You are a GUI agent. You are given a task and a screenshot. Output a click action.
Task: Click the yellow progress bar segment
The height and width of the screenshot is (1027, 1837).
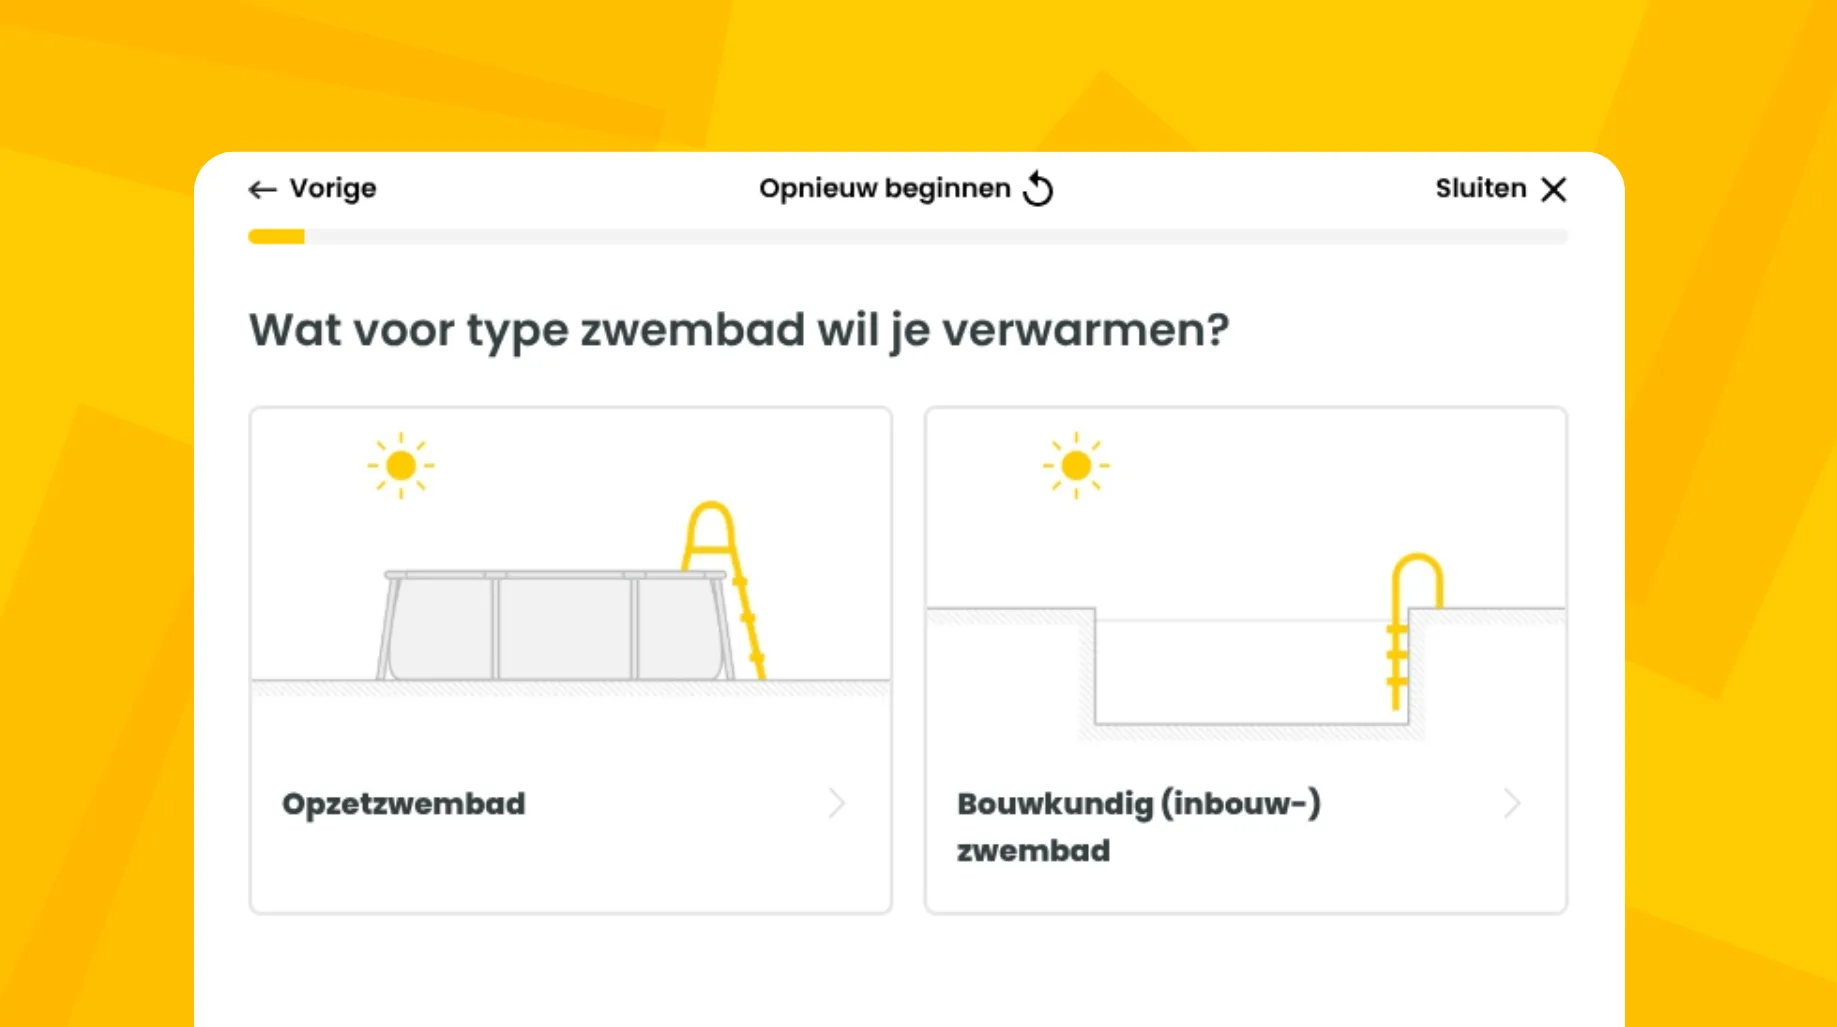point(275,237)
